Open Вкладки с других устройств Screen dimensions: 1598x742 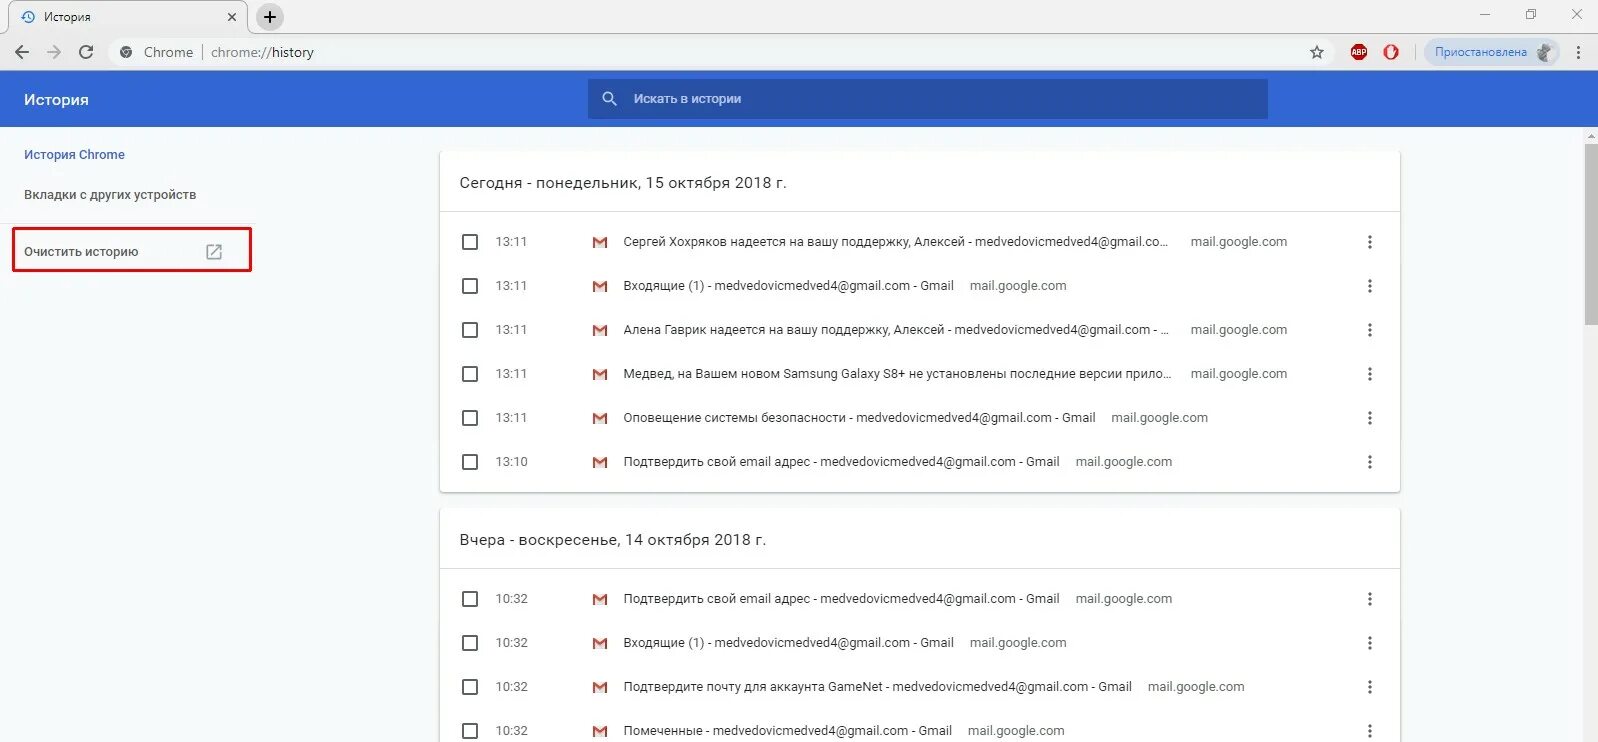pyautogui.click(x=110, y=195)
